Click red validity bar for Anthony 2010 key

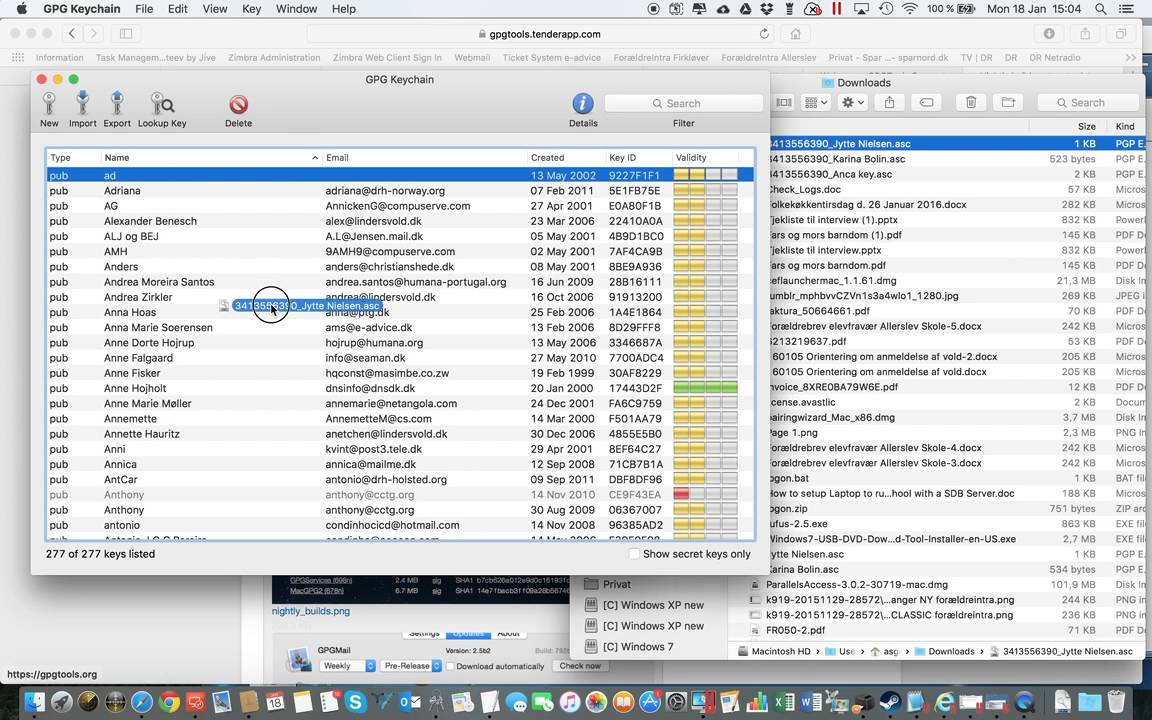[681, 494]
